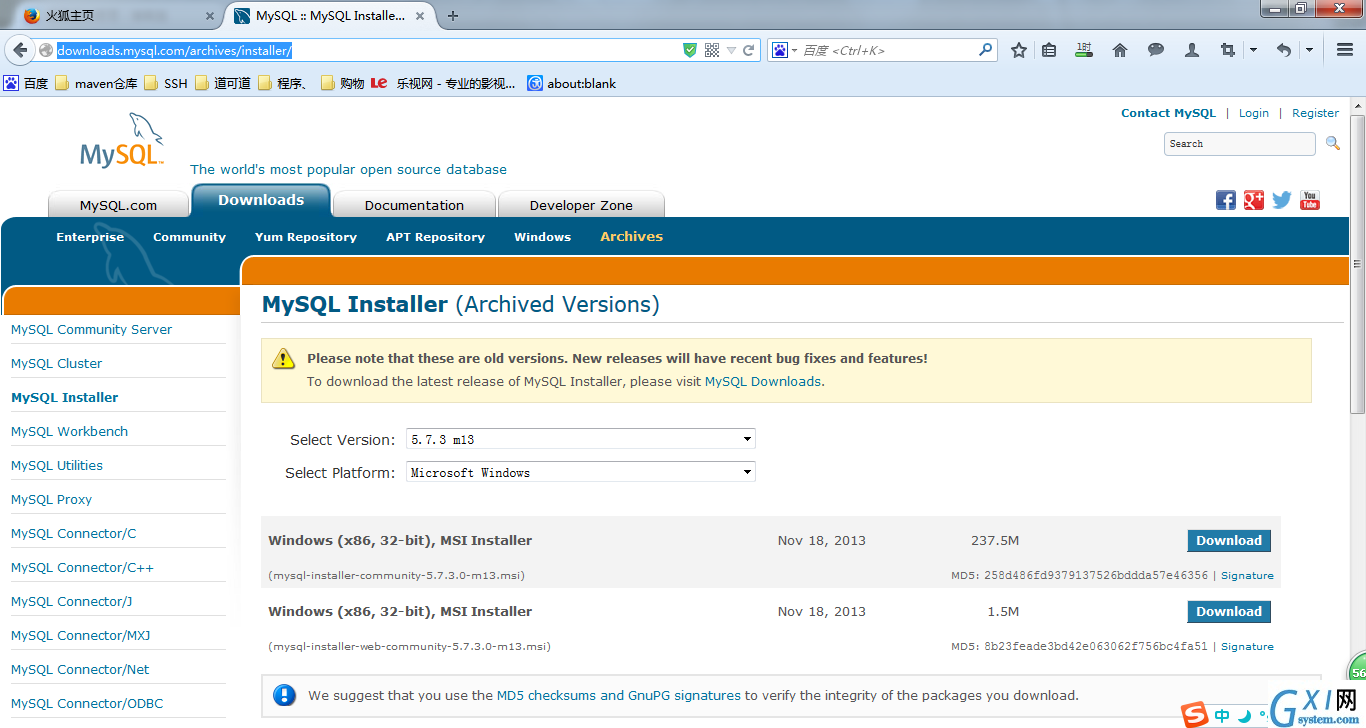Open the 程序、 bookmark folder
Viewport: 1366px width, 728px height.
tap(286, 84)
